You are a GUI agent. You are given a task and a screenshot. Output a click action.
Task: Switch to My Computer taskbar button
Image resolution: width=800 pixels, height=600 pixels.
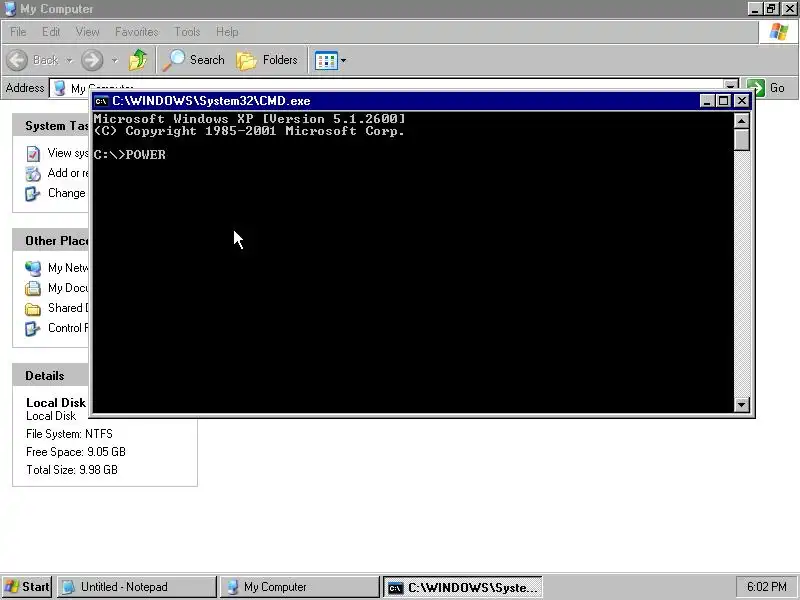pyautogui.click(x=299, y=587)
